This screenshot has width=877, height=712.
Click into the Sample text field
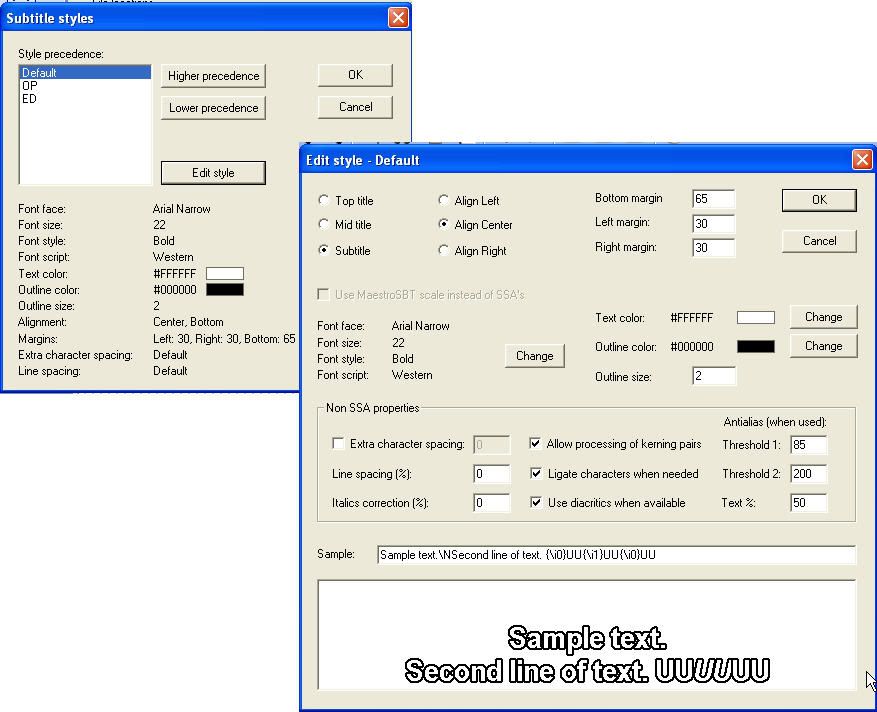click(616, 555)
